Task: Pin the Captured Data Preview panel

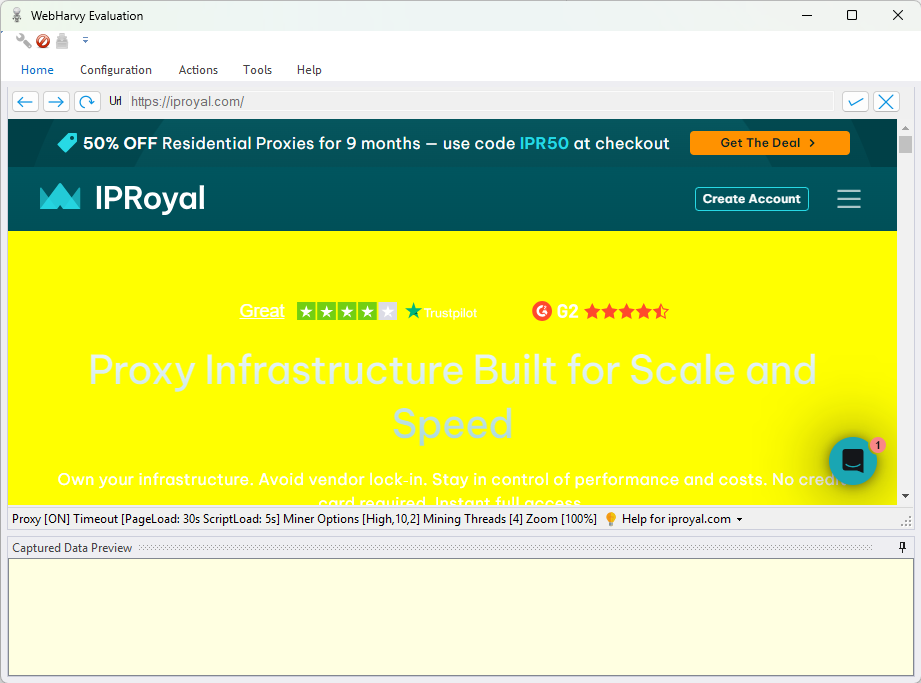Action: pos(902,547)
